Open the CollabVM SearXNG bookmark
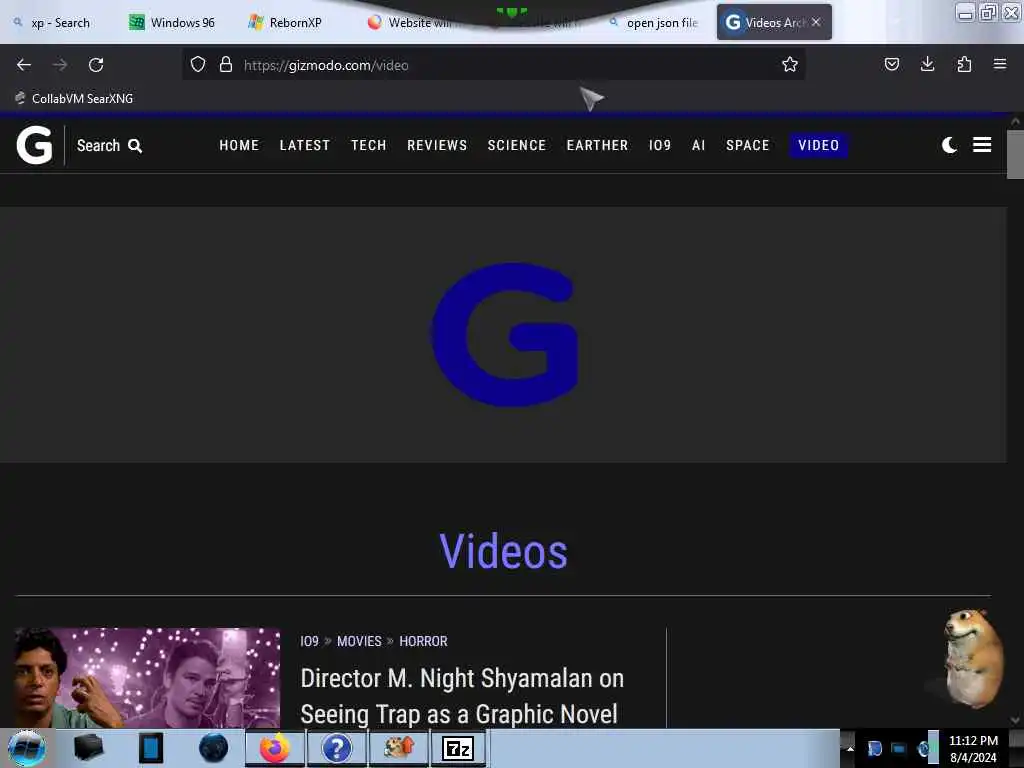The width and height of the screenshot is (1024, 768). (74, 99)
